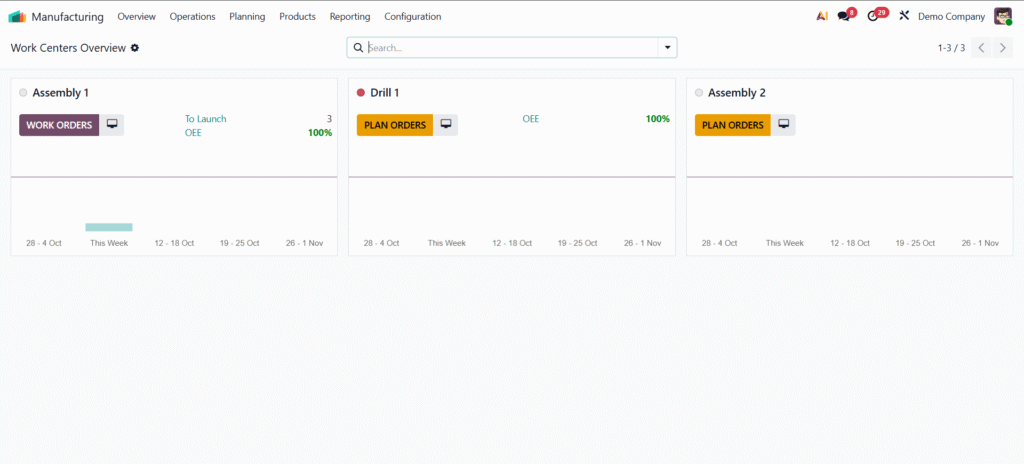
Task: Open the AI assistant icon
Action: 822,16
